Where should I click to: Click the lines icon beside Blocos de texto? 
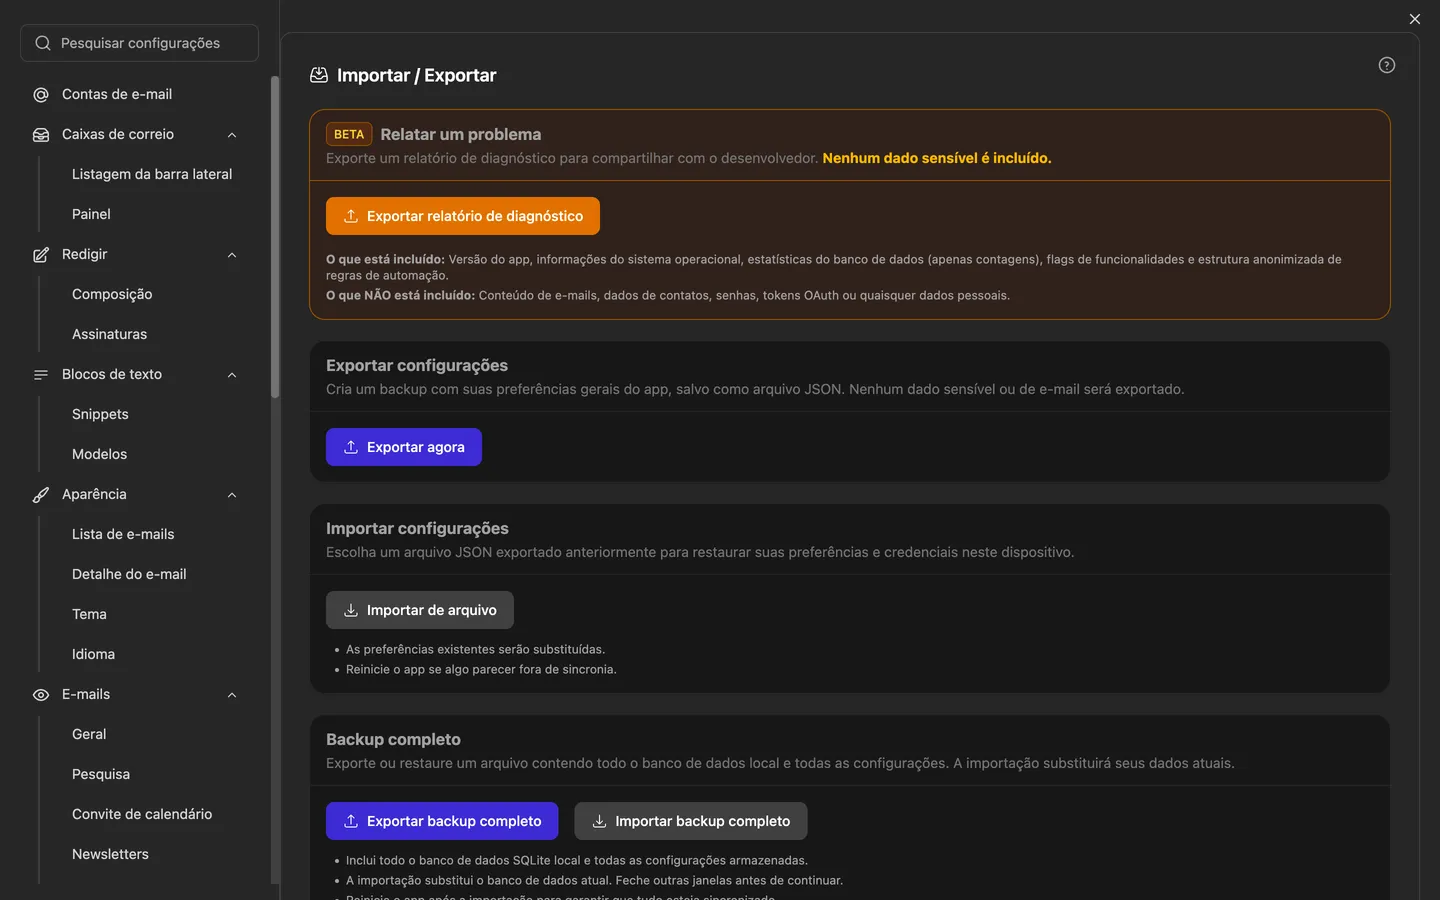point(41,375)
